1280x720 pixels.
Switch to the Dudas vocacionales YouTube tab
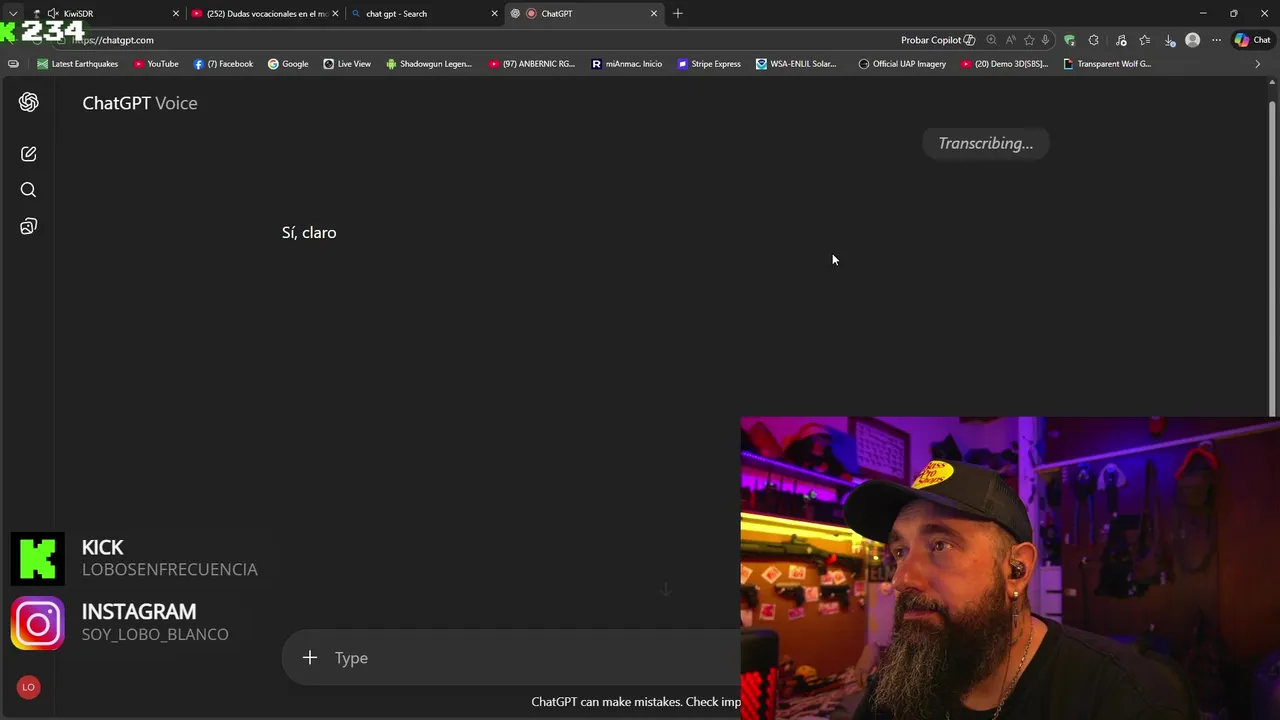tap(266, 14)
